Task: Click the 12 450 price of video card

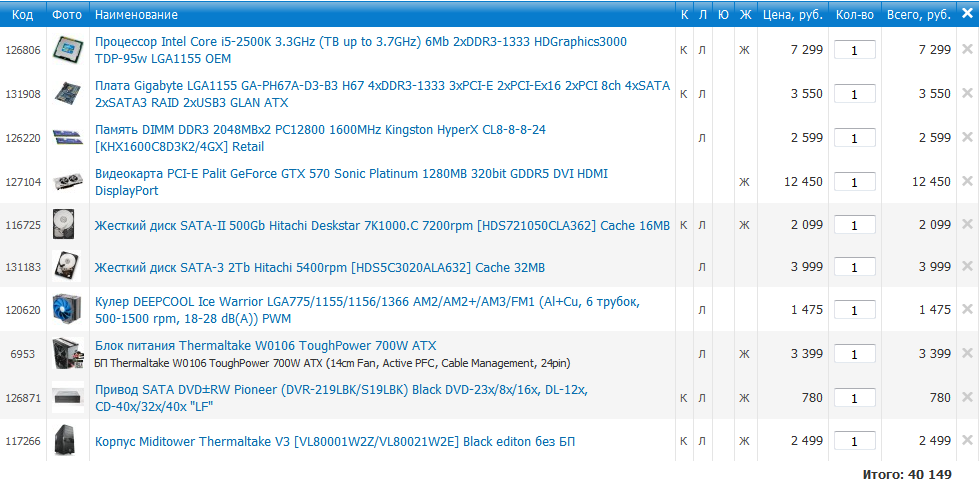Action: (804, 181)
